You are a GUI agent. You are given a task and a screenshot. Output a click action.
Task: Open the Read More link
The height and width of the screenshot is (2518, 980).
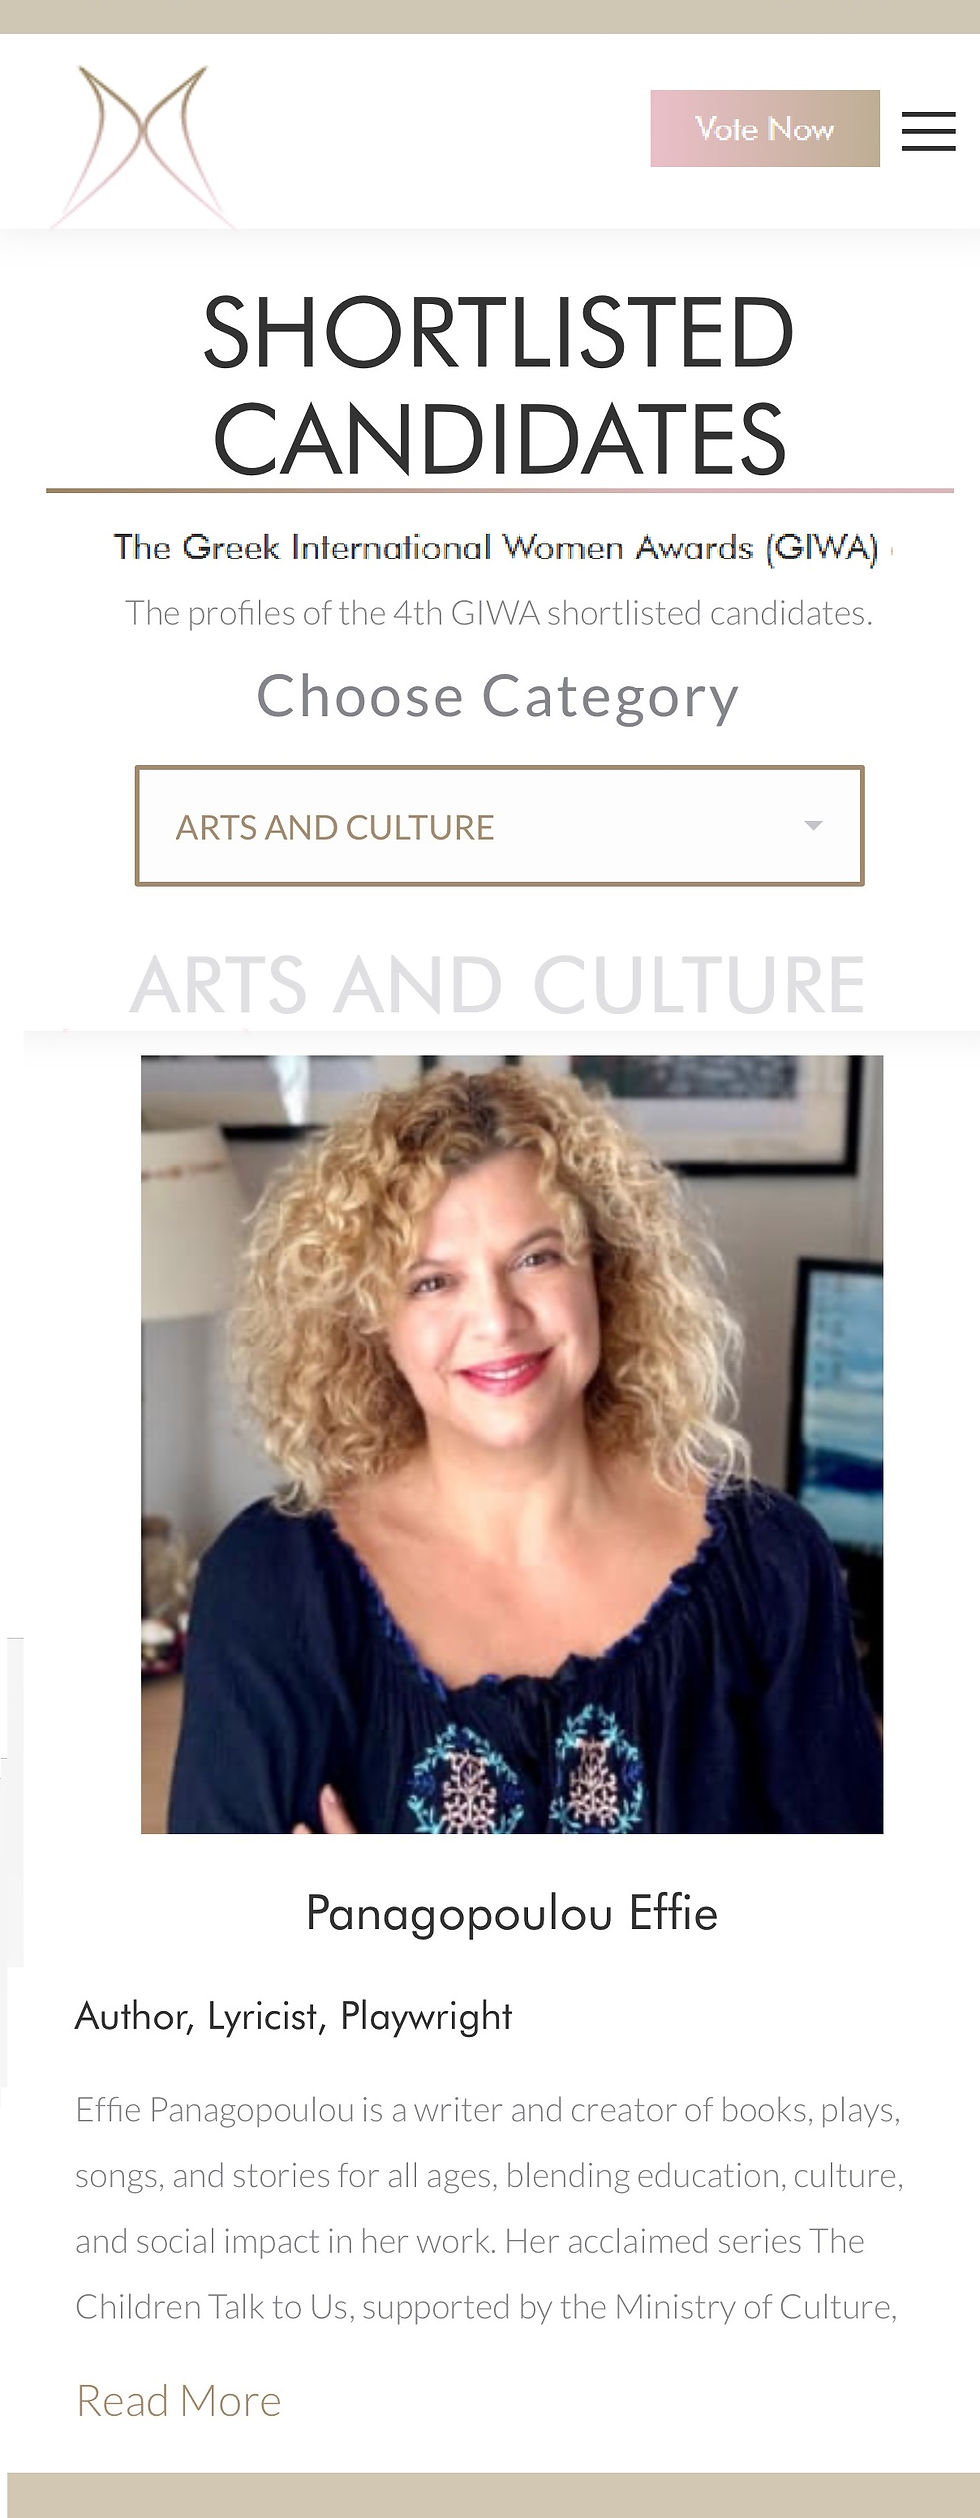pyautogui.click(x=179, y=2401)
